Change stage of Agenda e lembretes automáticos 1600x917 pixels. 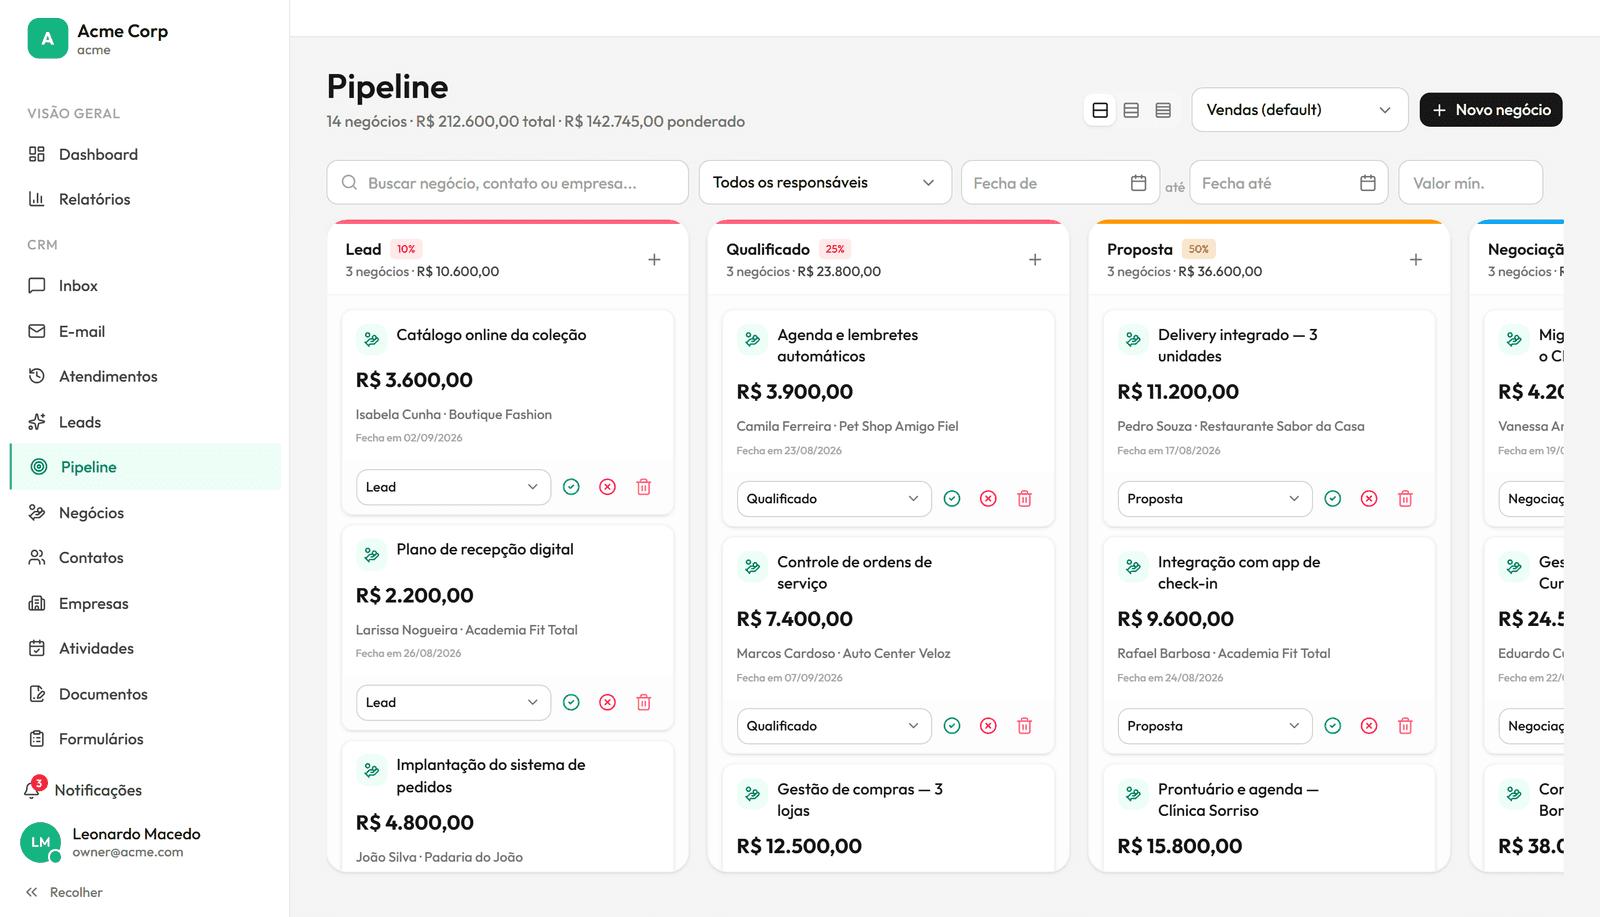834,499
